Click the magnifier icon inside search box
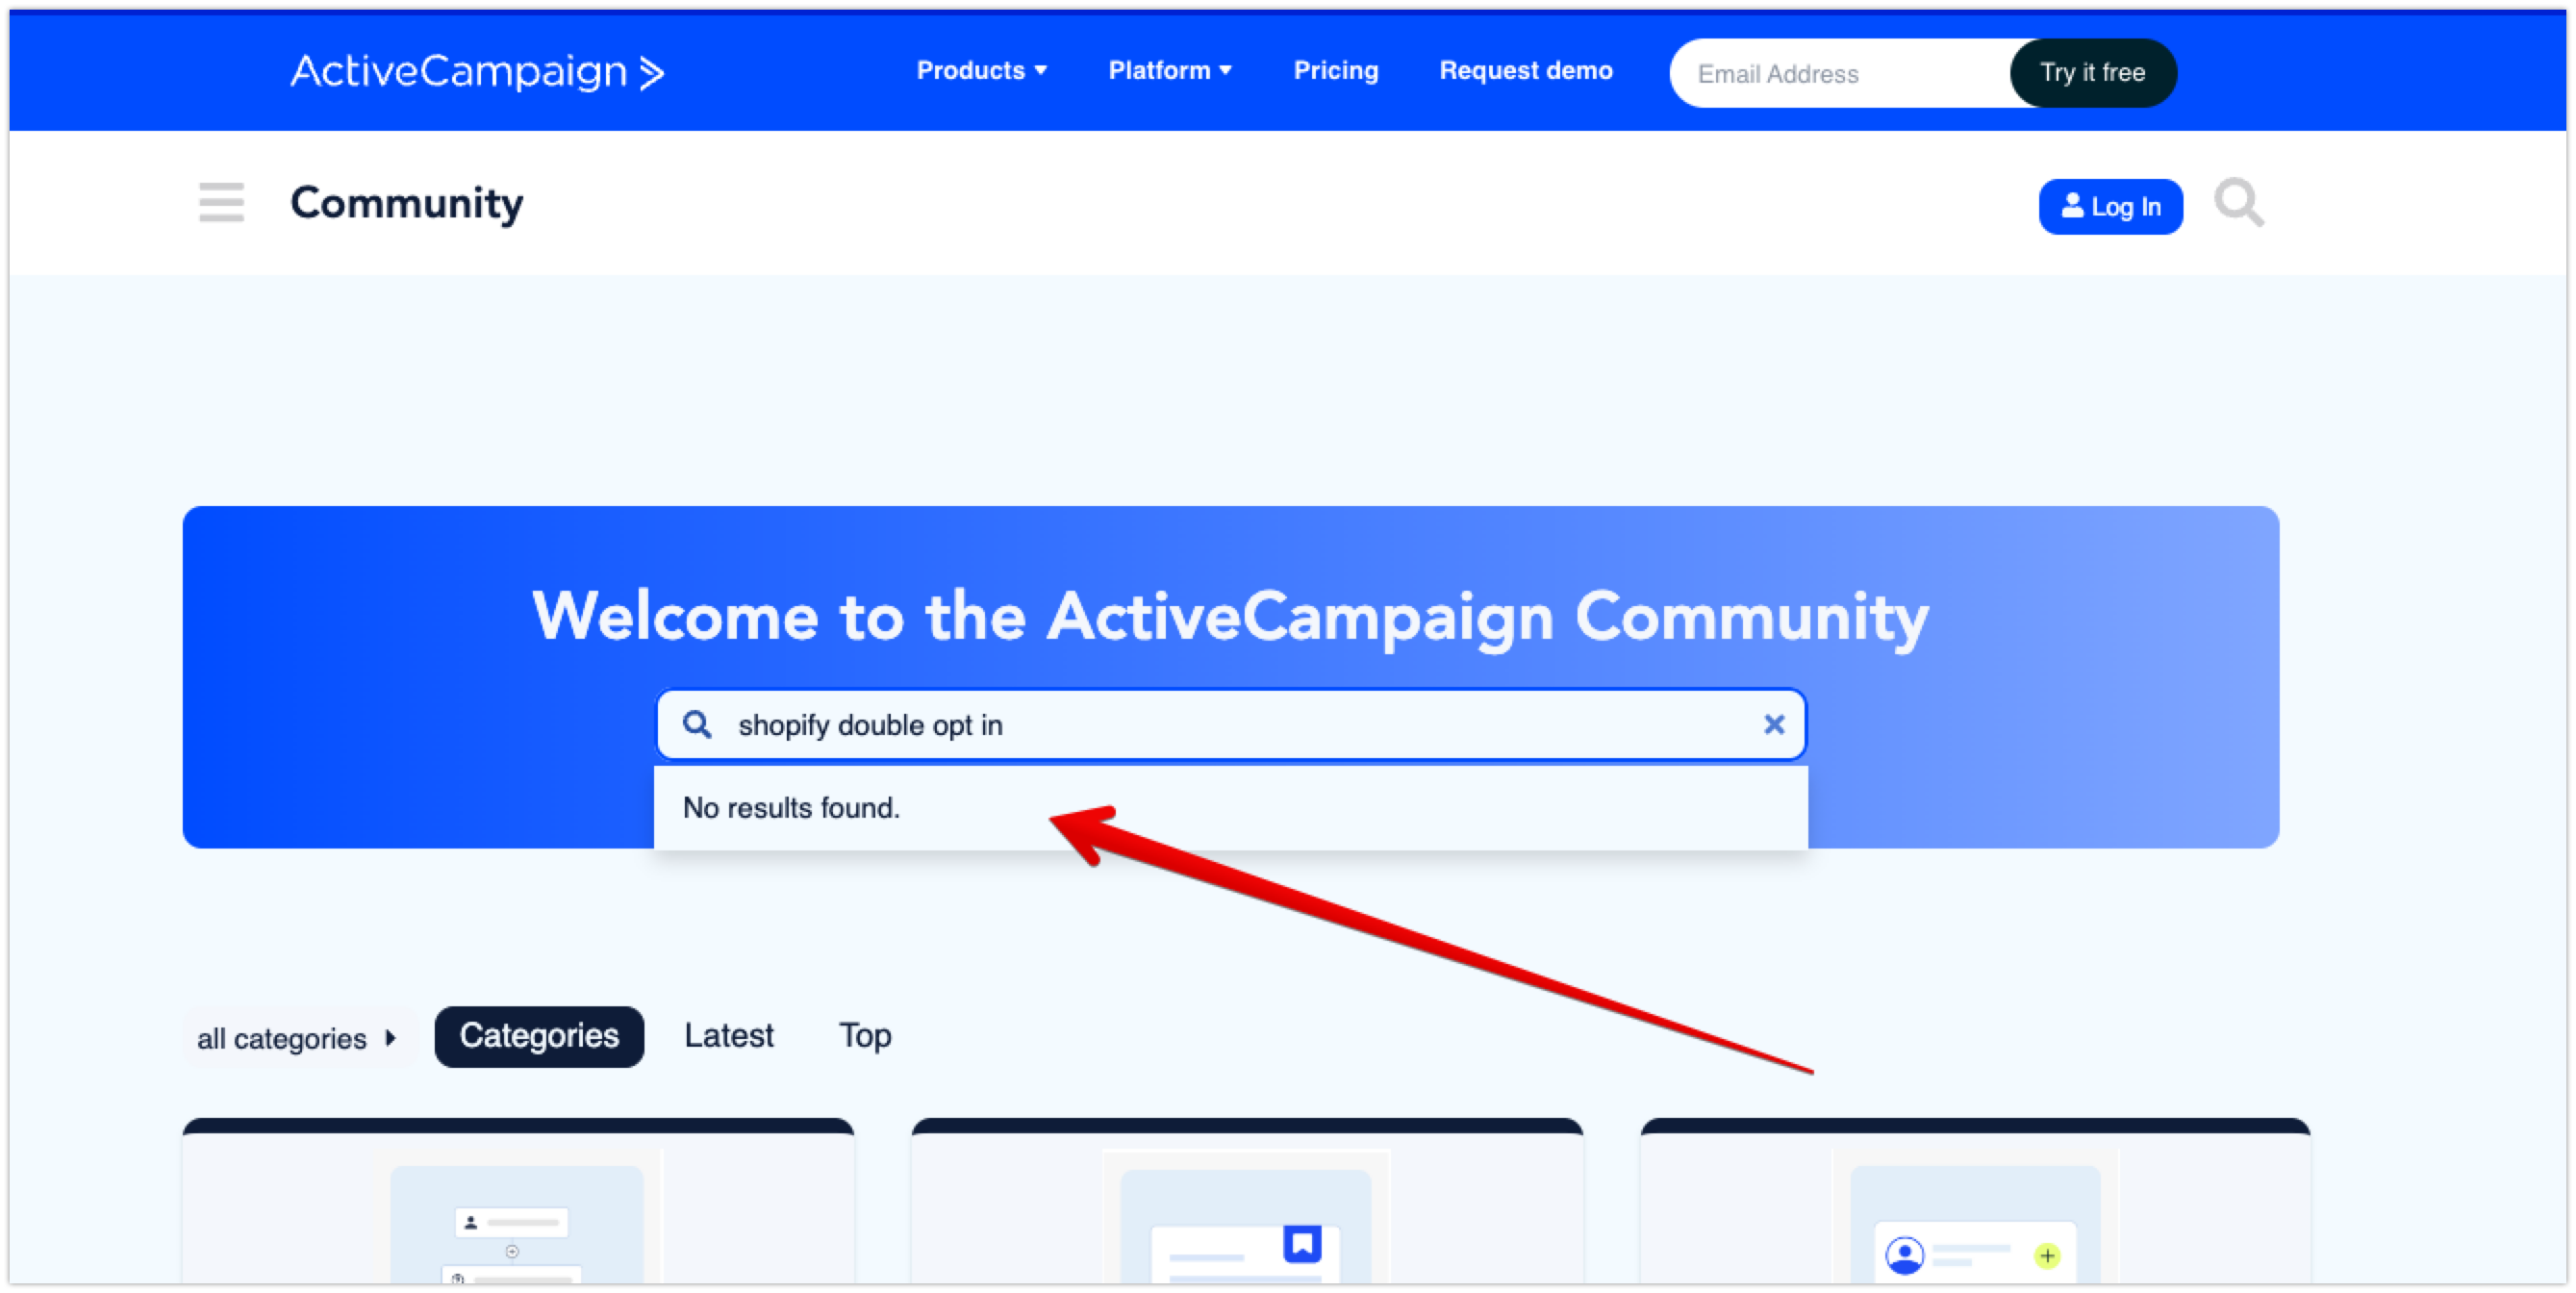2576x1293 pixels. point(697,725)
